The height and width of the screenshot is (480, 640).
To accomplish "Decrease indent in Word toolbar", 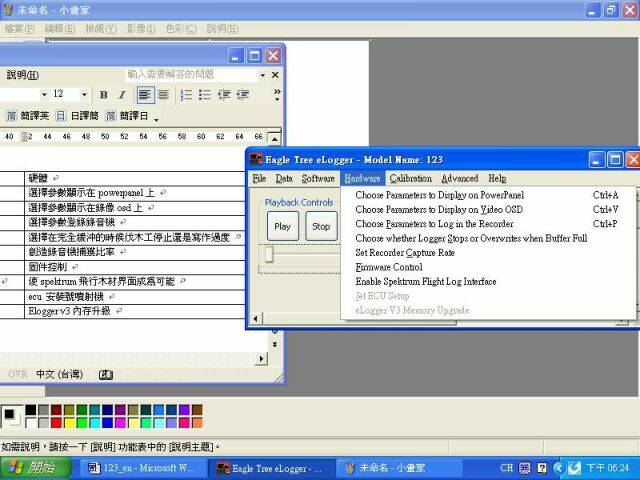I will coord(224,95).
